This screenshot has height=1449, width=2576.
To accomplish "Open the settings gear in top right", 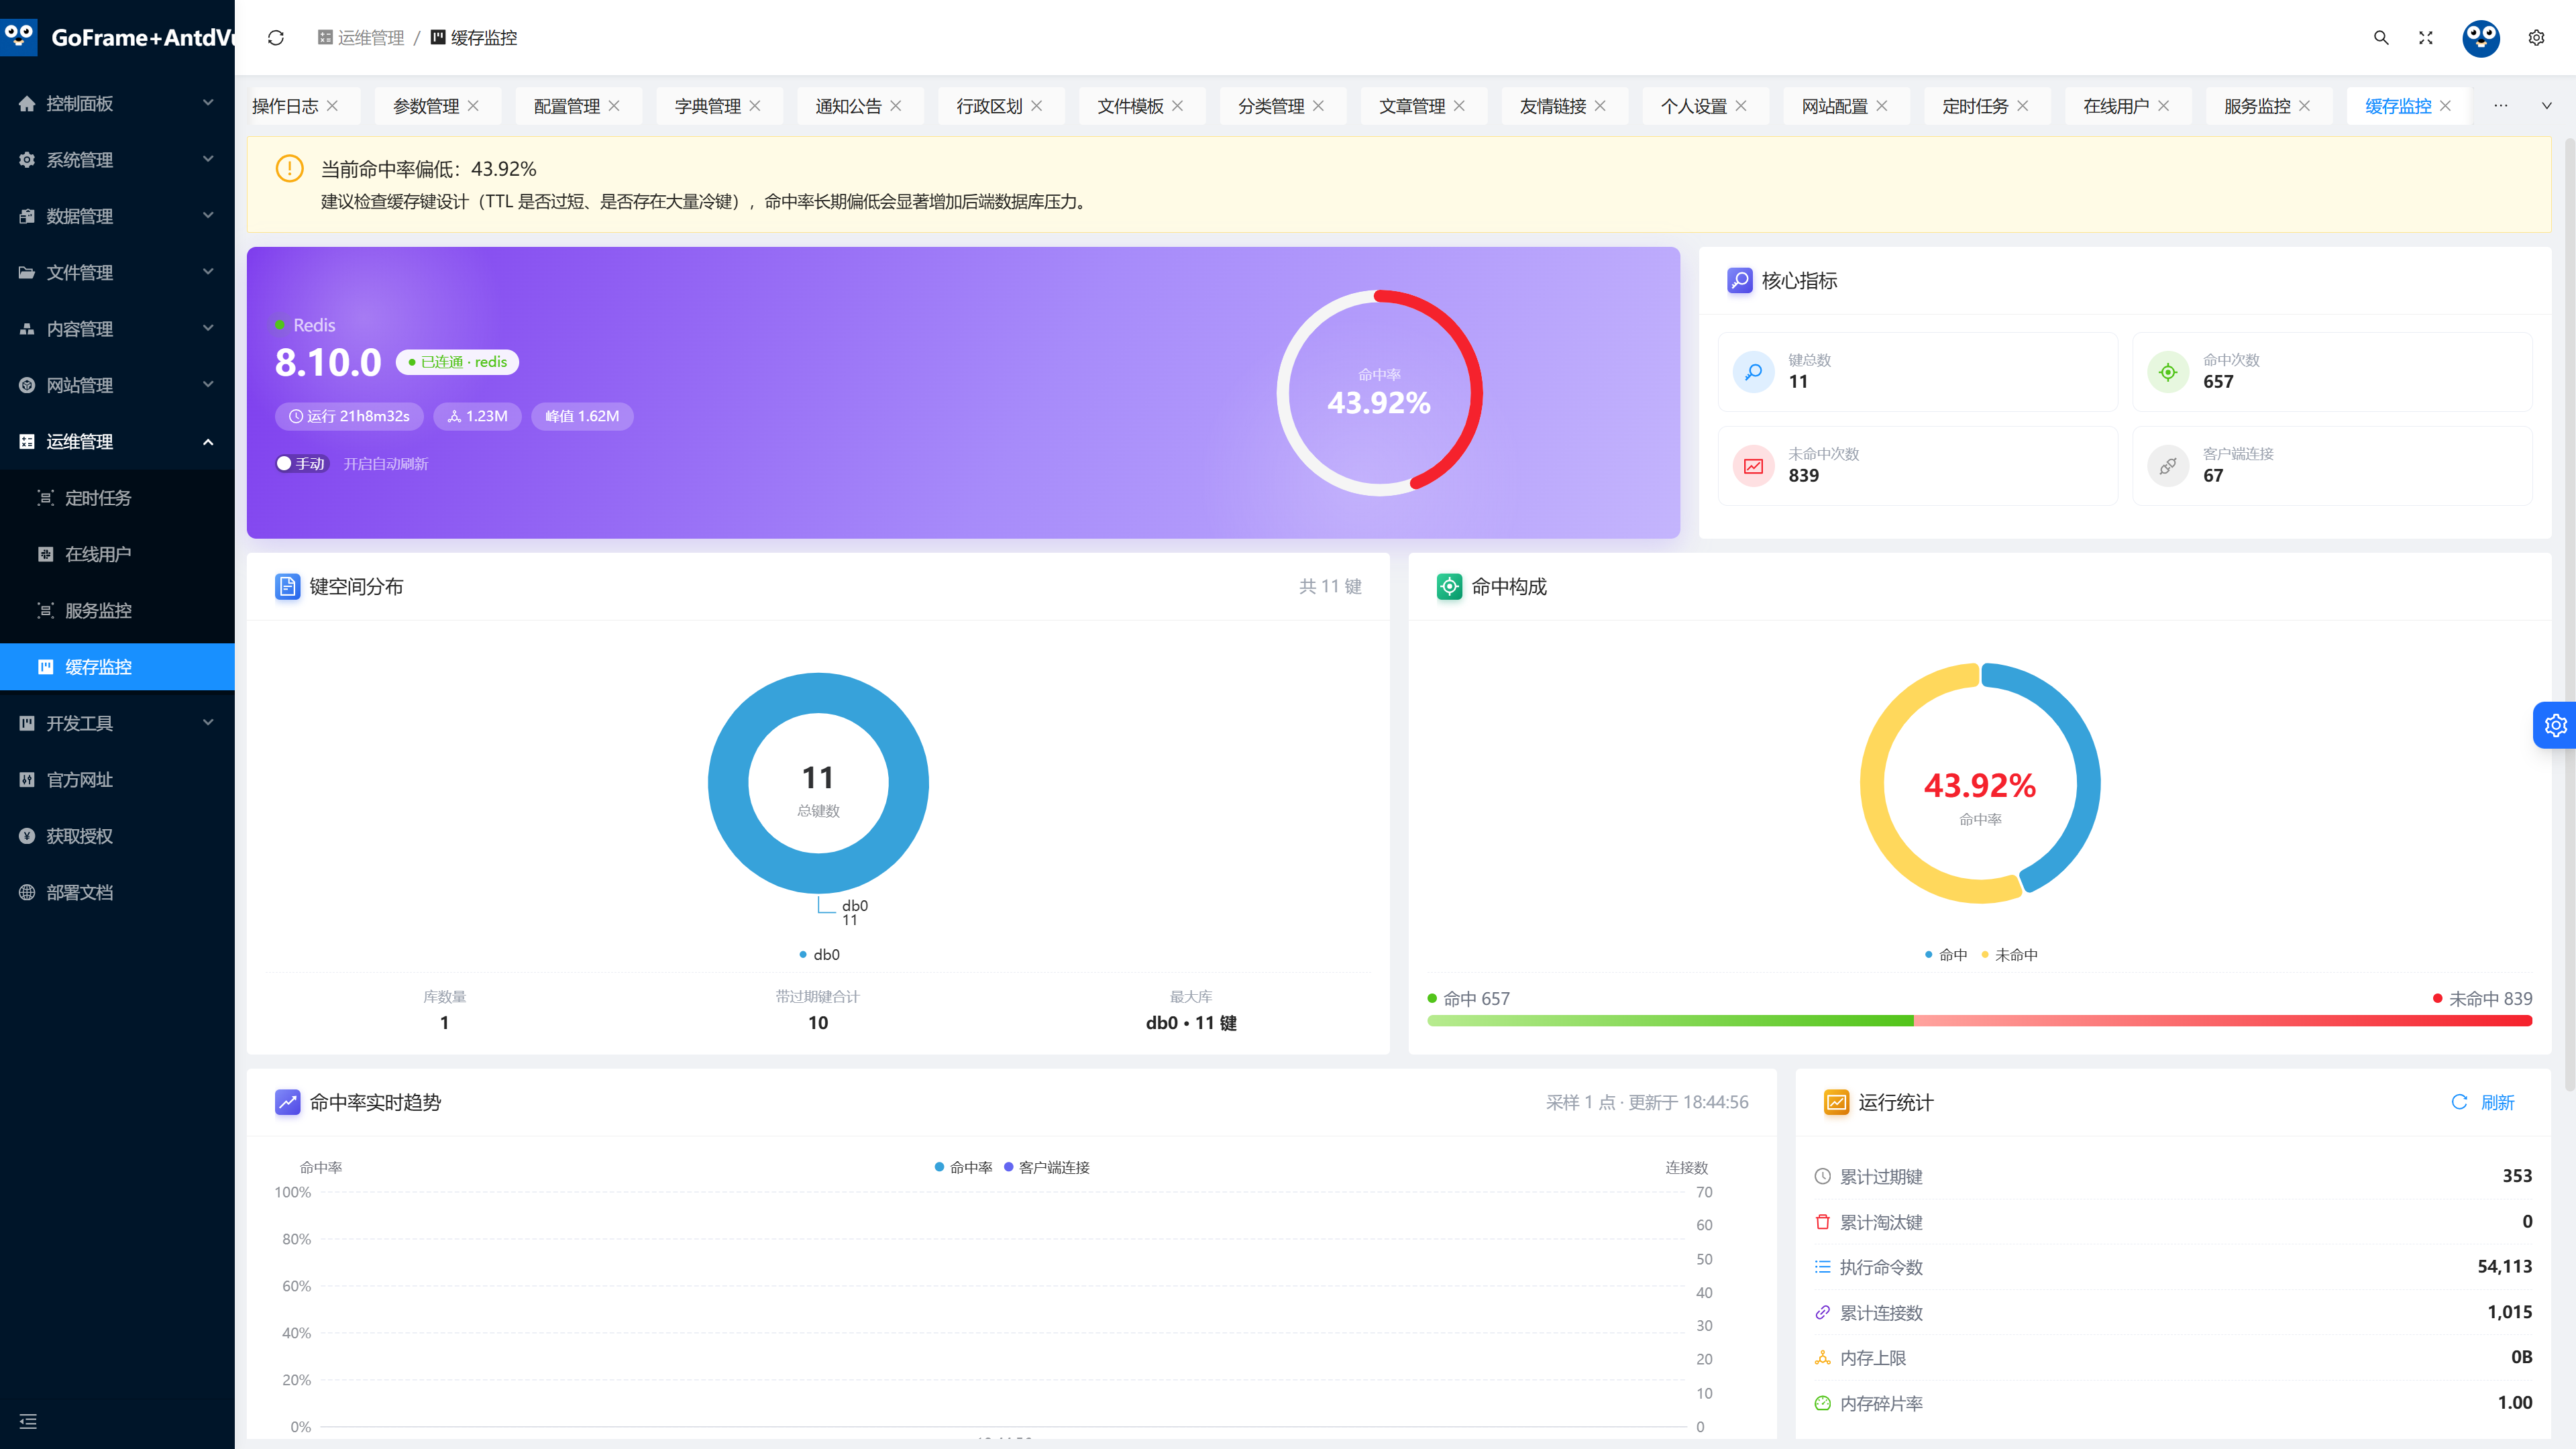I will click(2536, 38).
